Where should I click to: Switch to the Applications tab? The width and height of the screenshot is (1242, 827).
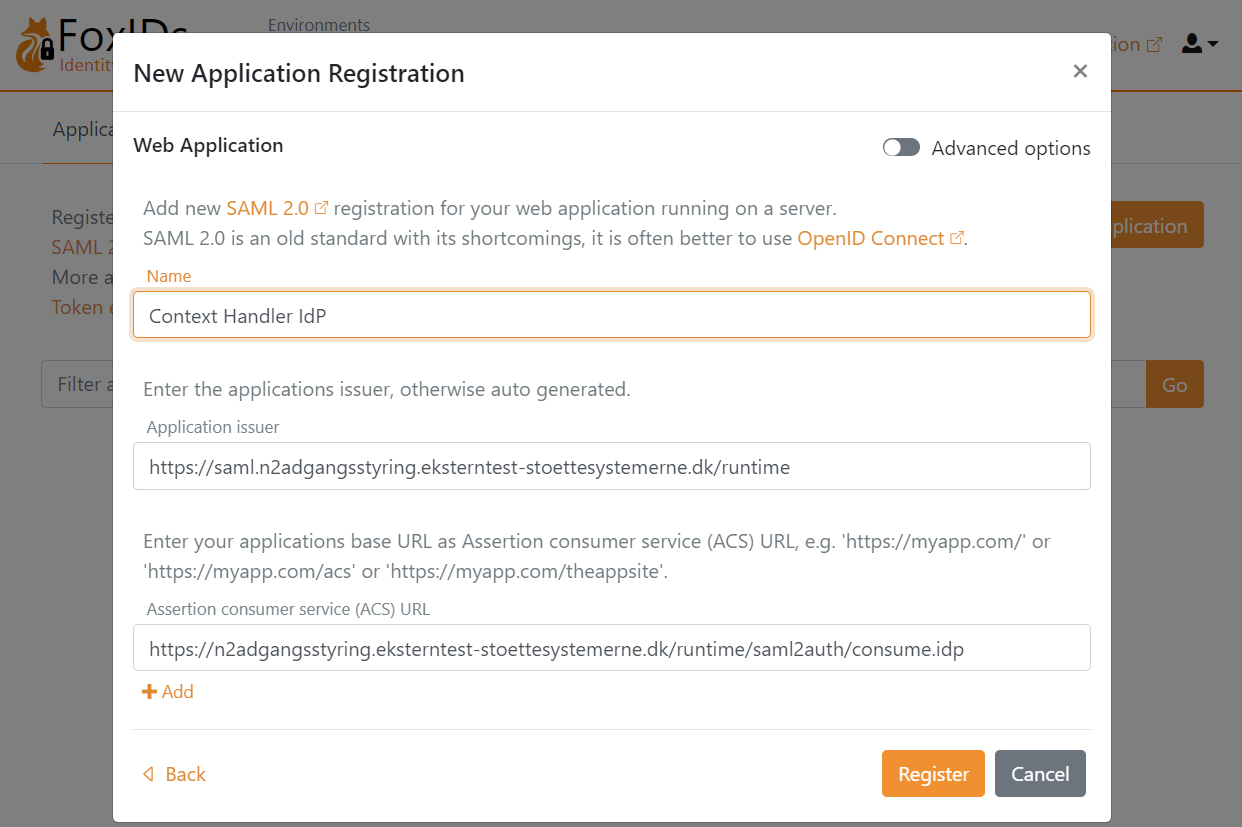tap(84, 128)
